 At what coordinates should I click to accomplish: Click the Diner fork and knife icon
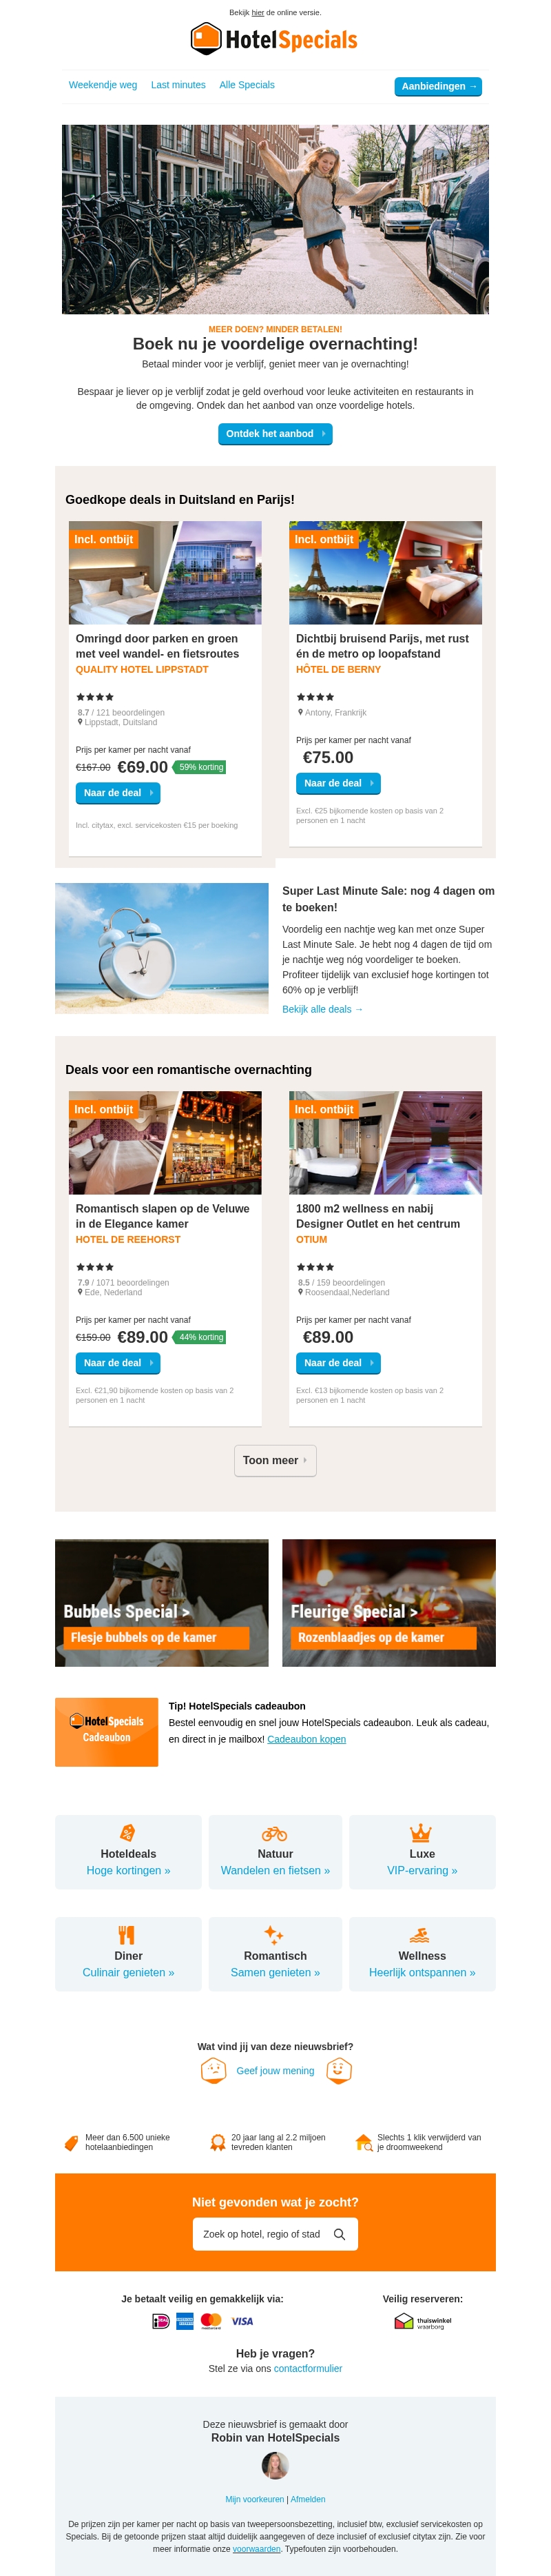coord(126,1935)
